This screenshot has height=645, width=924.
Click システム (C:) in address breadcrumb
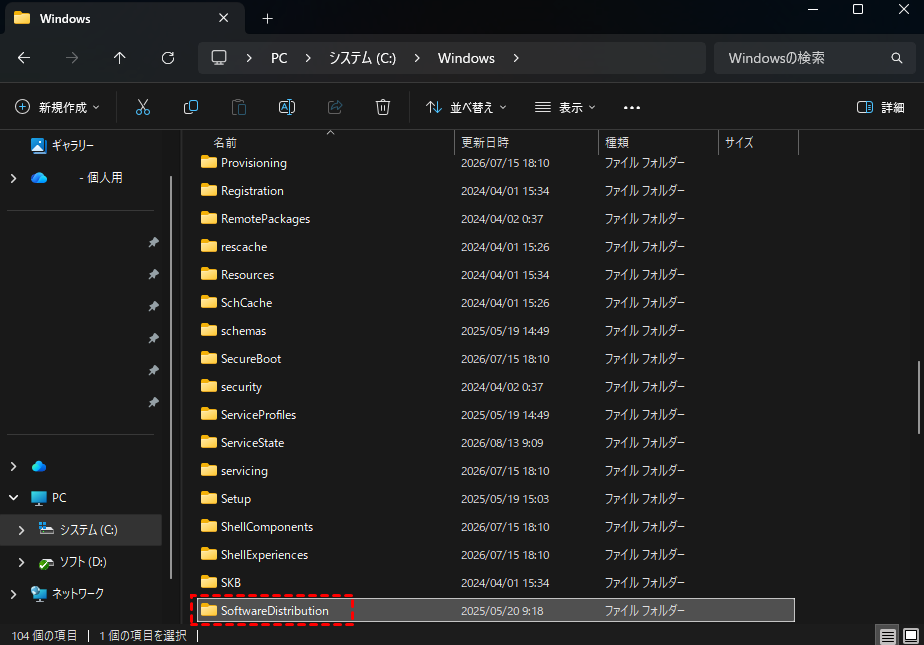362,58
